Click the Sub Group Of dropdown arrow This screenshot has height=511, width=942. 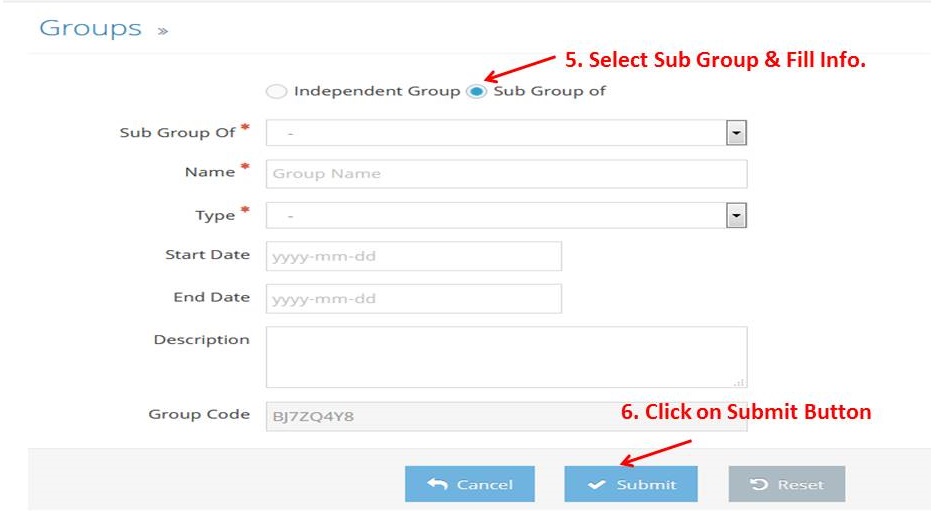click(x=736, y=133)
